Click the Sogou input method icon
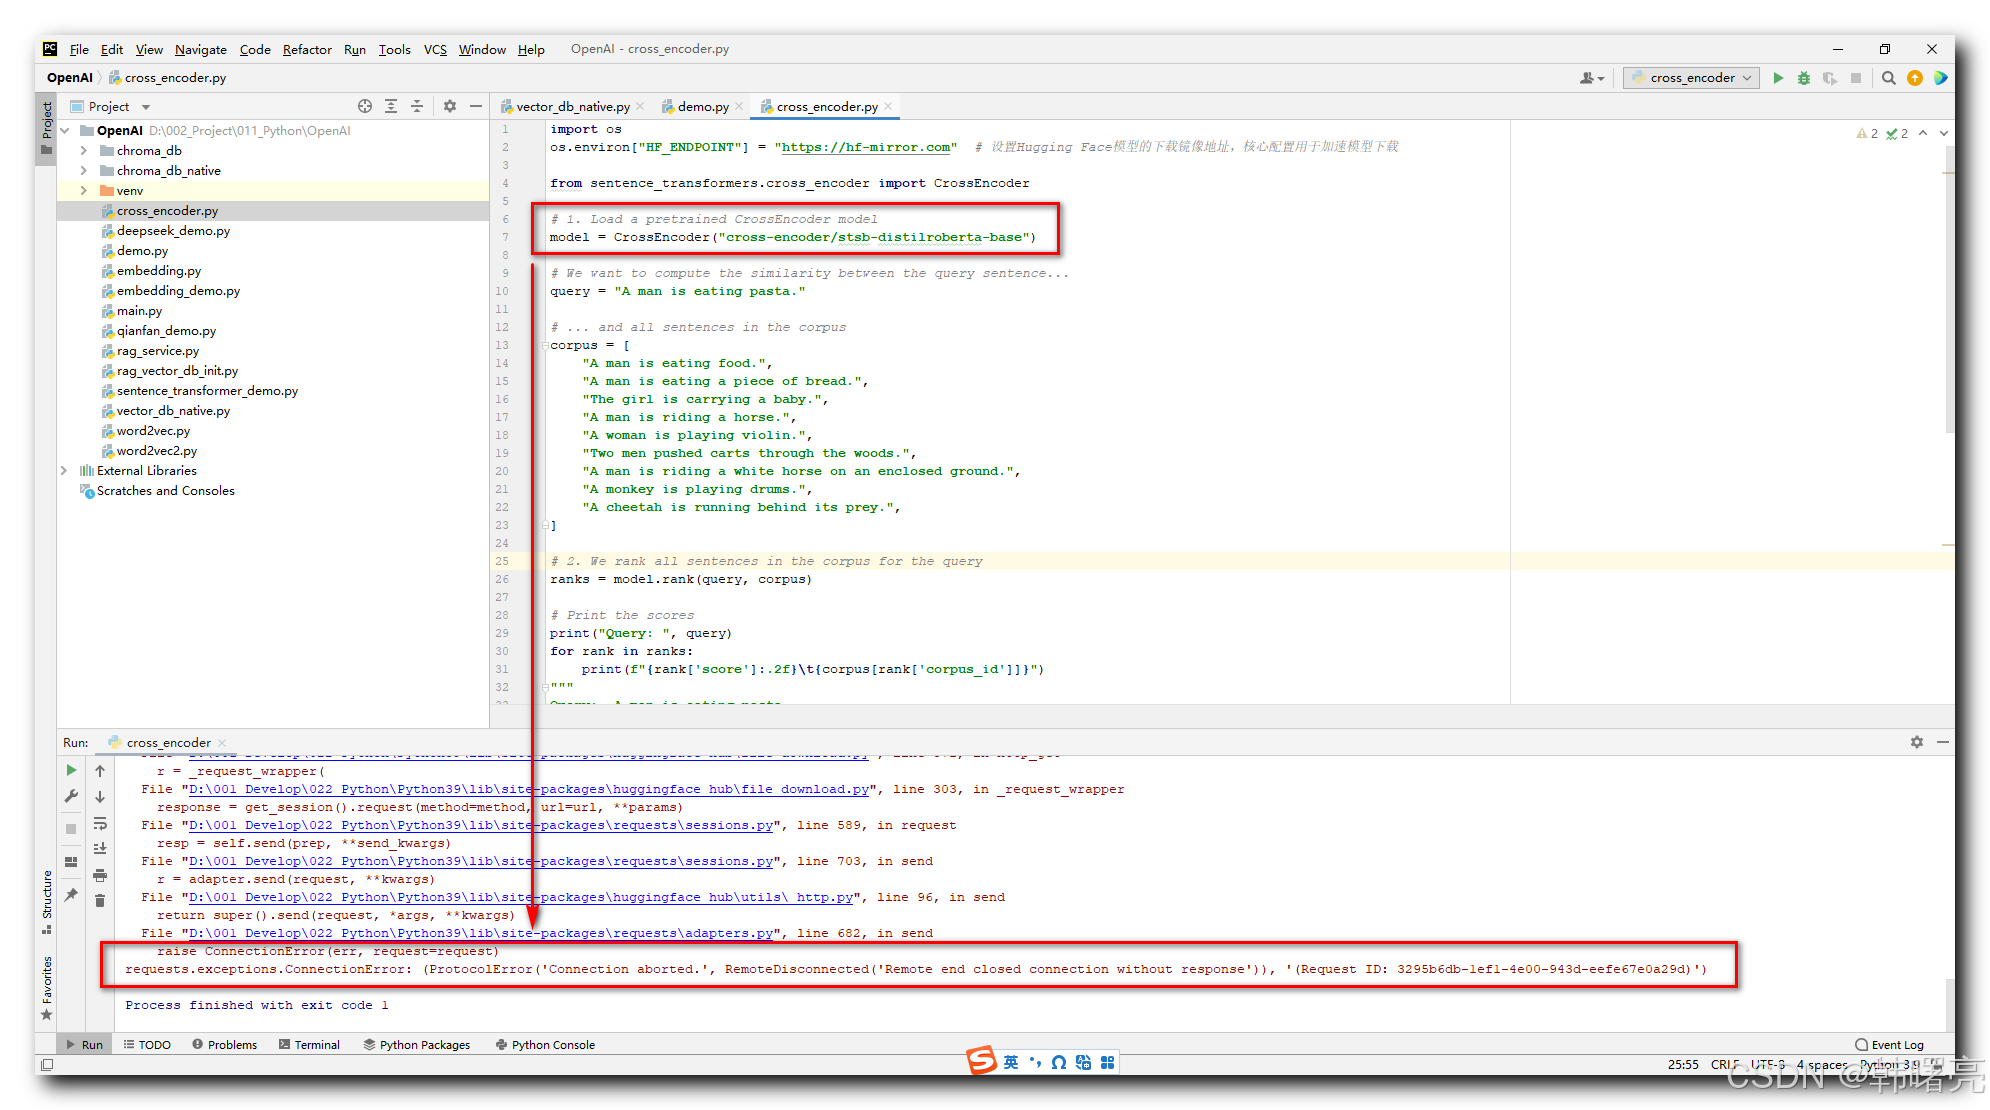1990x1110 pixels. pyautogui.click(x=982, y=1061)
